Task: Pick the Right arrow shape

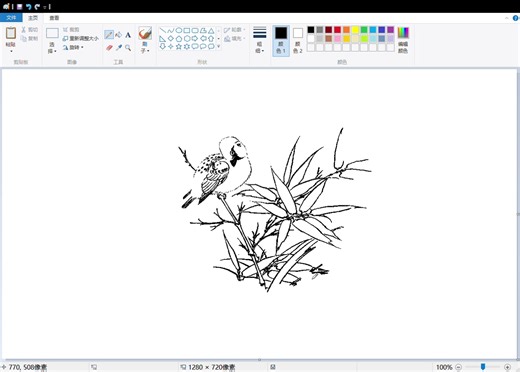Action: [x=195, y=39]
